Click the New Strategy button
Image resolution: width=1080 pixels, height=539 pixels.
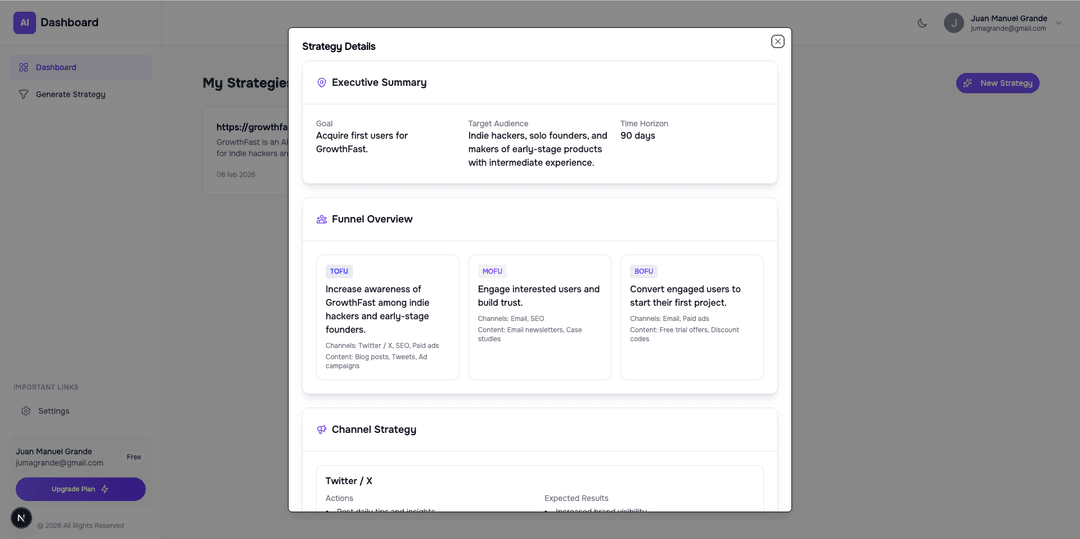click(x=997, y=83)
